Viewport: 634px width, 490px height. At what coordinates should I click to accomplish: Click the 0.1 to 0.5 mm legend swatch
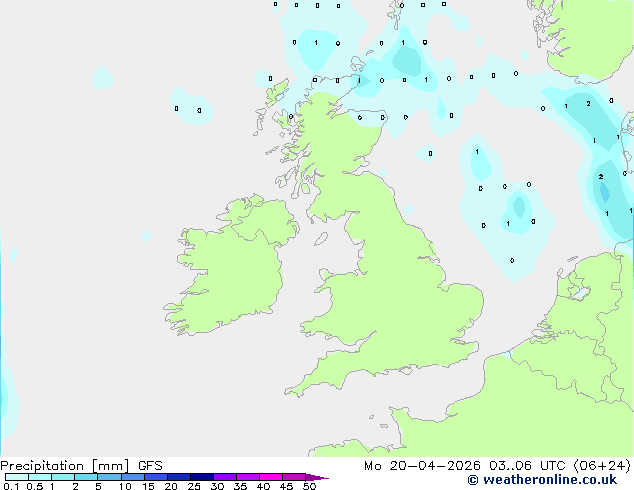[x=17, y=477]
